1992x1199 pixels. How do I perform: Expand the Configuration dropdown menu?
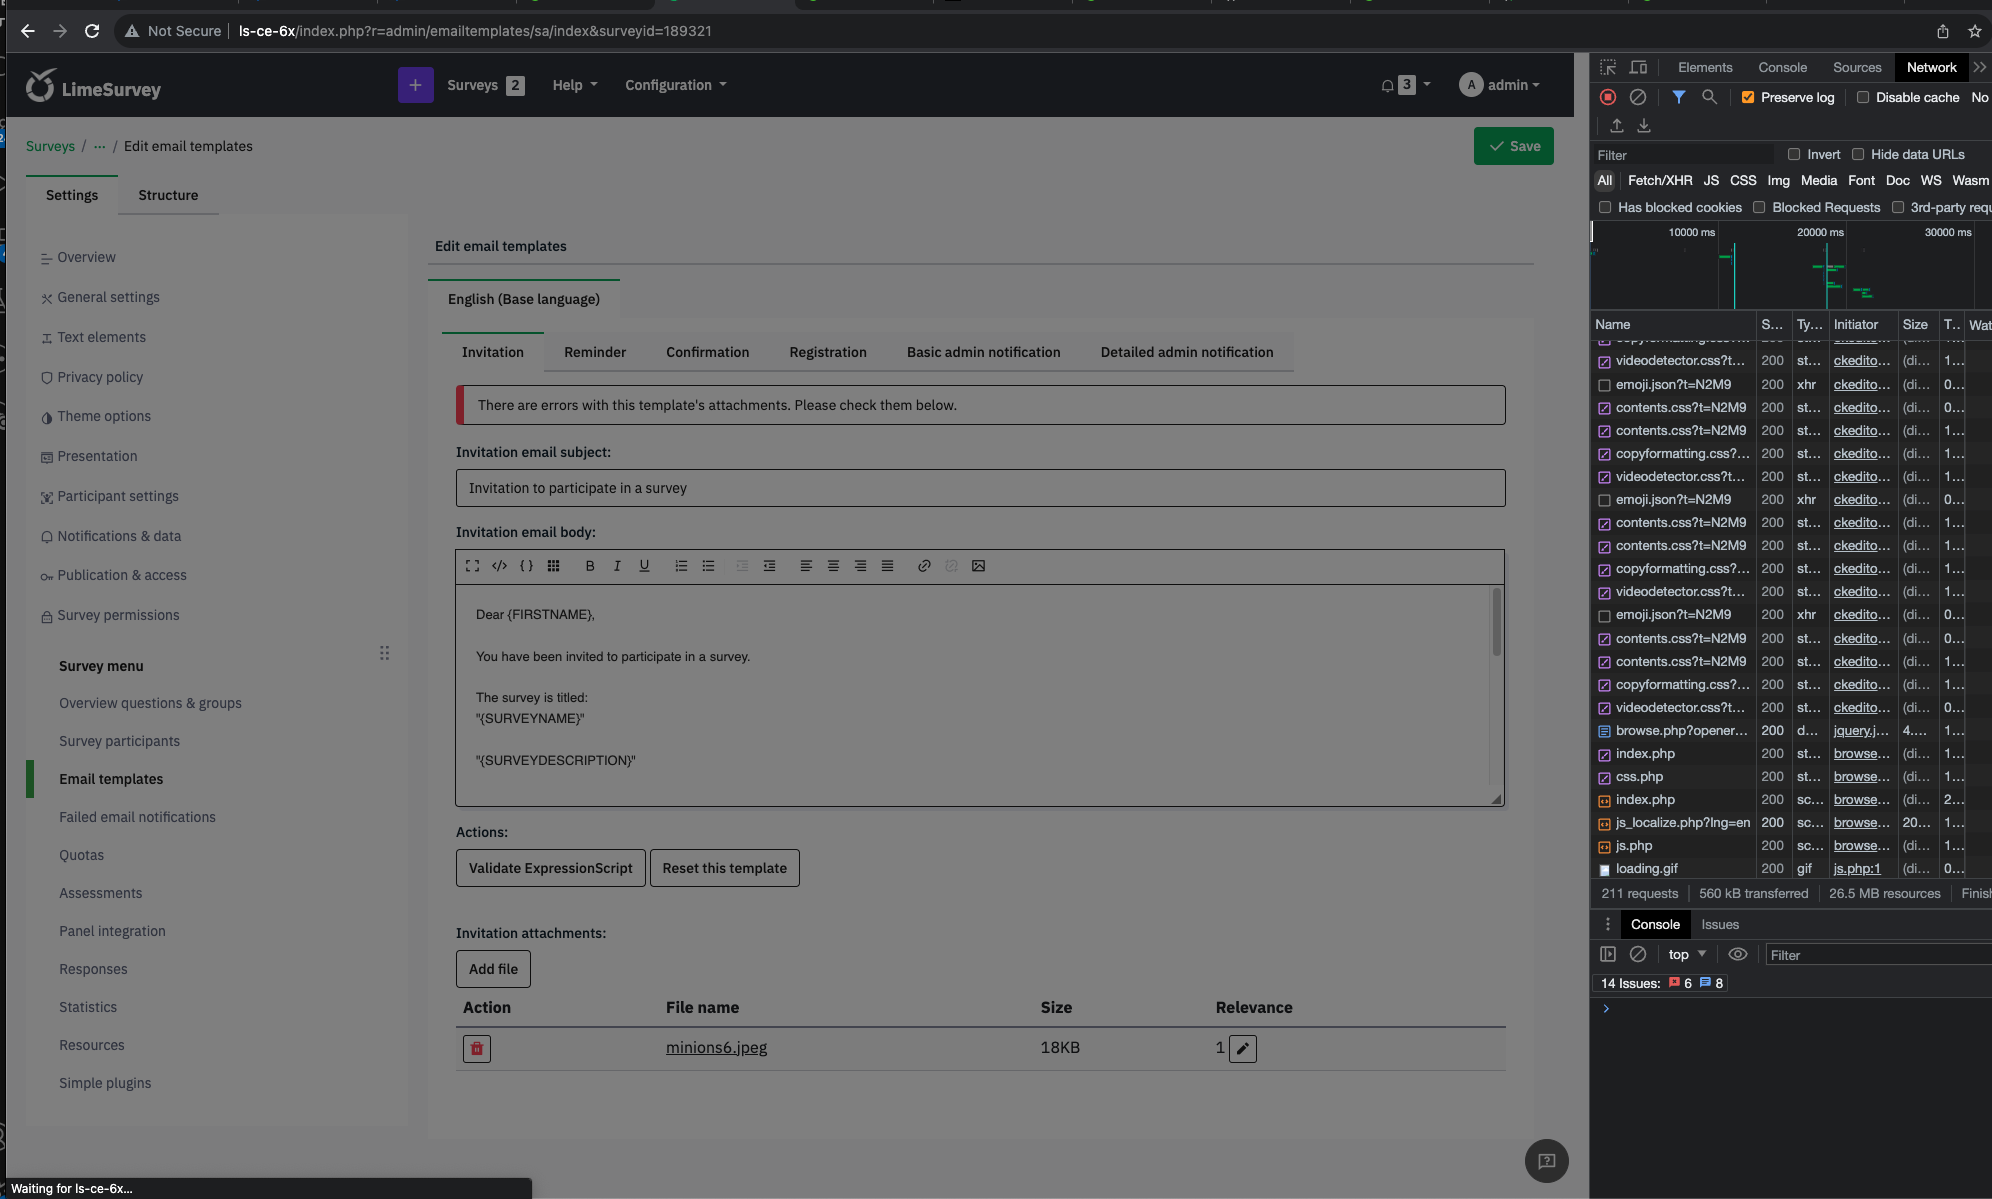[x=676, y=85]
